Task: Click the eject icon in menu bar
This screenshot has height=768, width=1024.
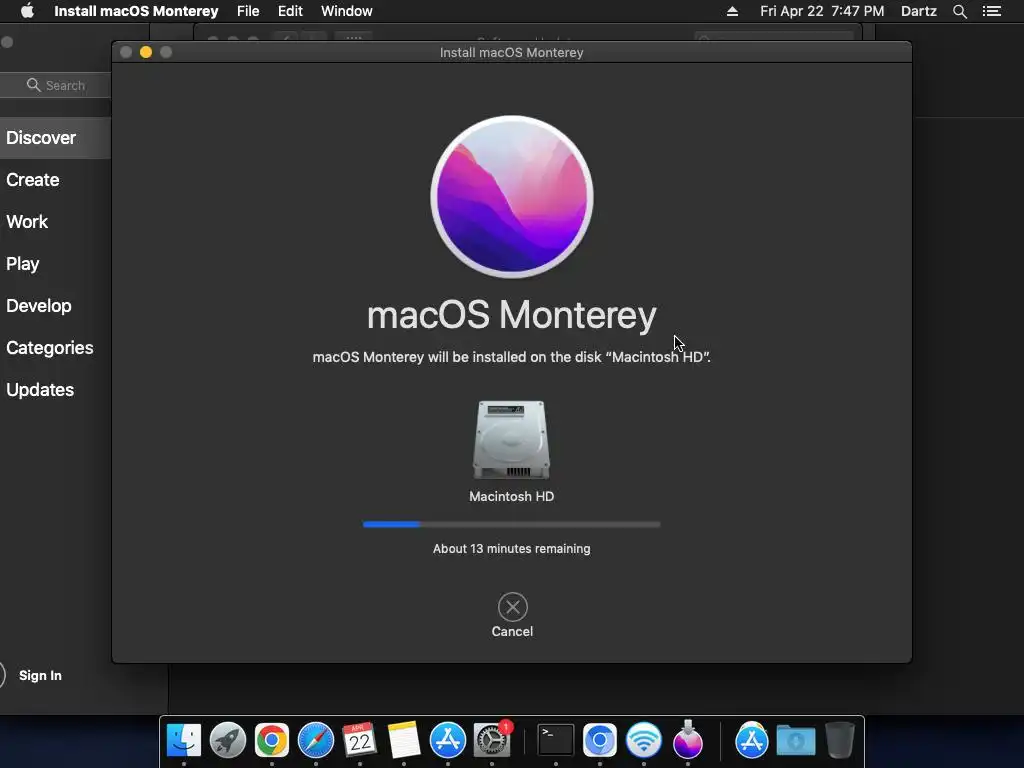Action: pyautogui.click(x=732, y=11)
